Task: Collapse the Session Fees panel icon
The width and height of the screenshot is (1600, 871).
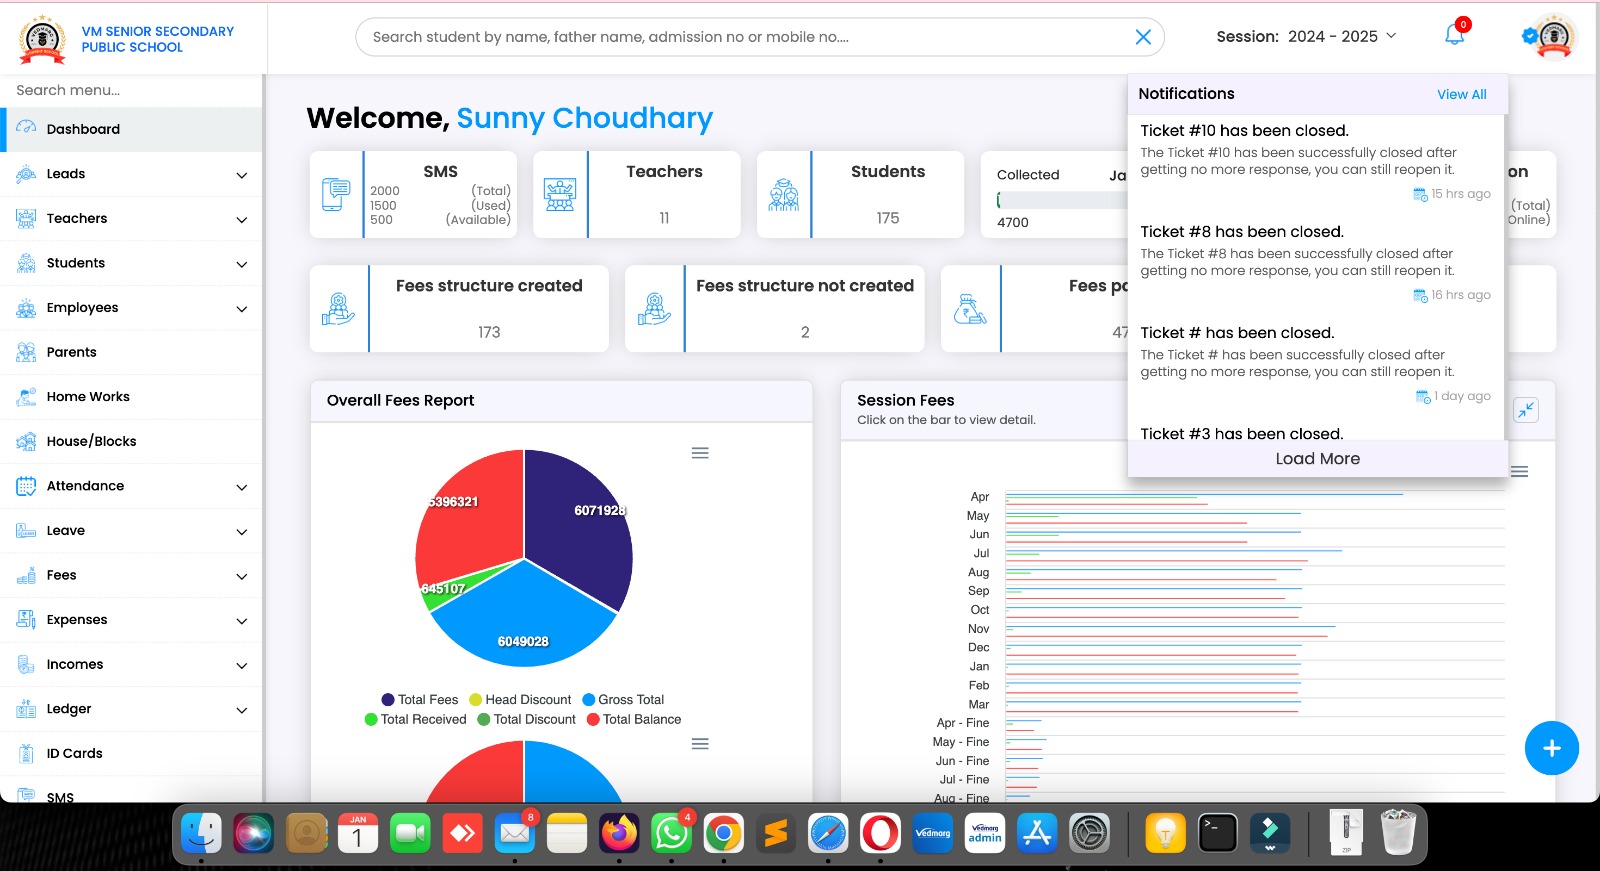Action: [1525, 410]
